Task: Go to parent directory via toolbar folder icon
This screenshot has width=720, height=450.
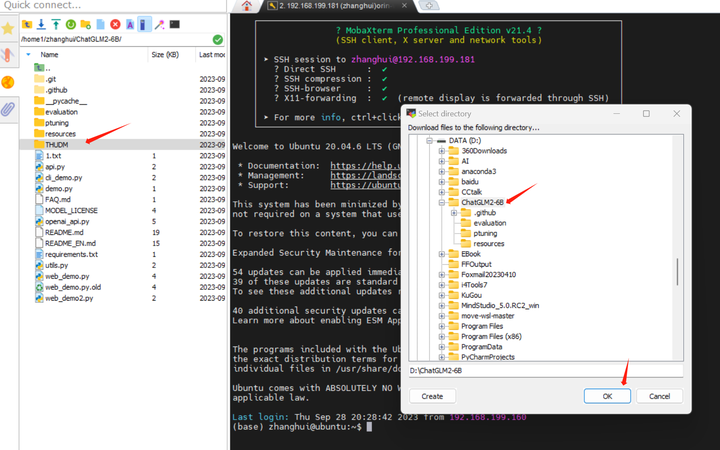Action: (x=27, y=24)
